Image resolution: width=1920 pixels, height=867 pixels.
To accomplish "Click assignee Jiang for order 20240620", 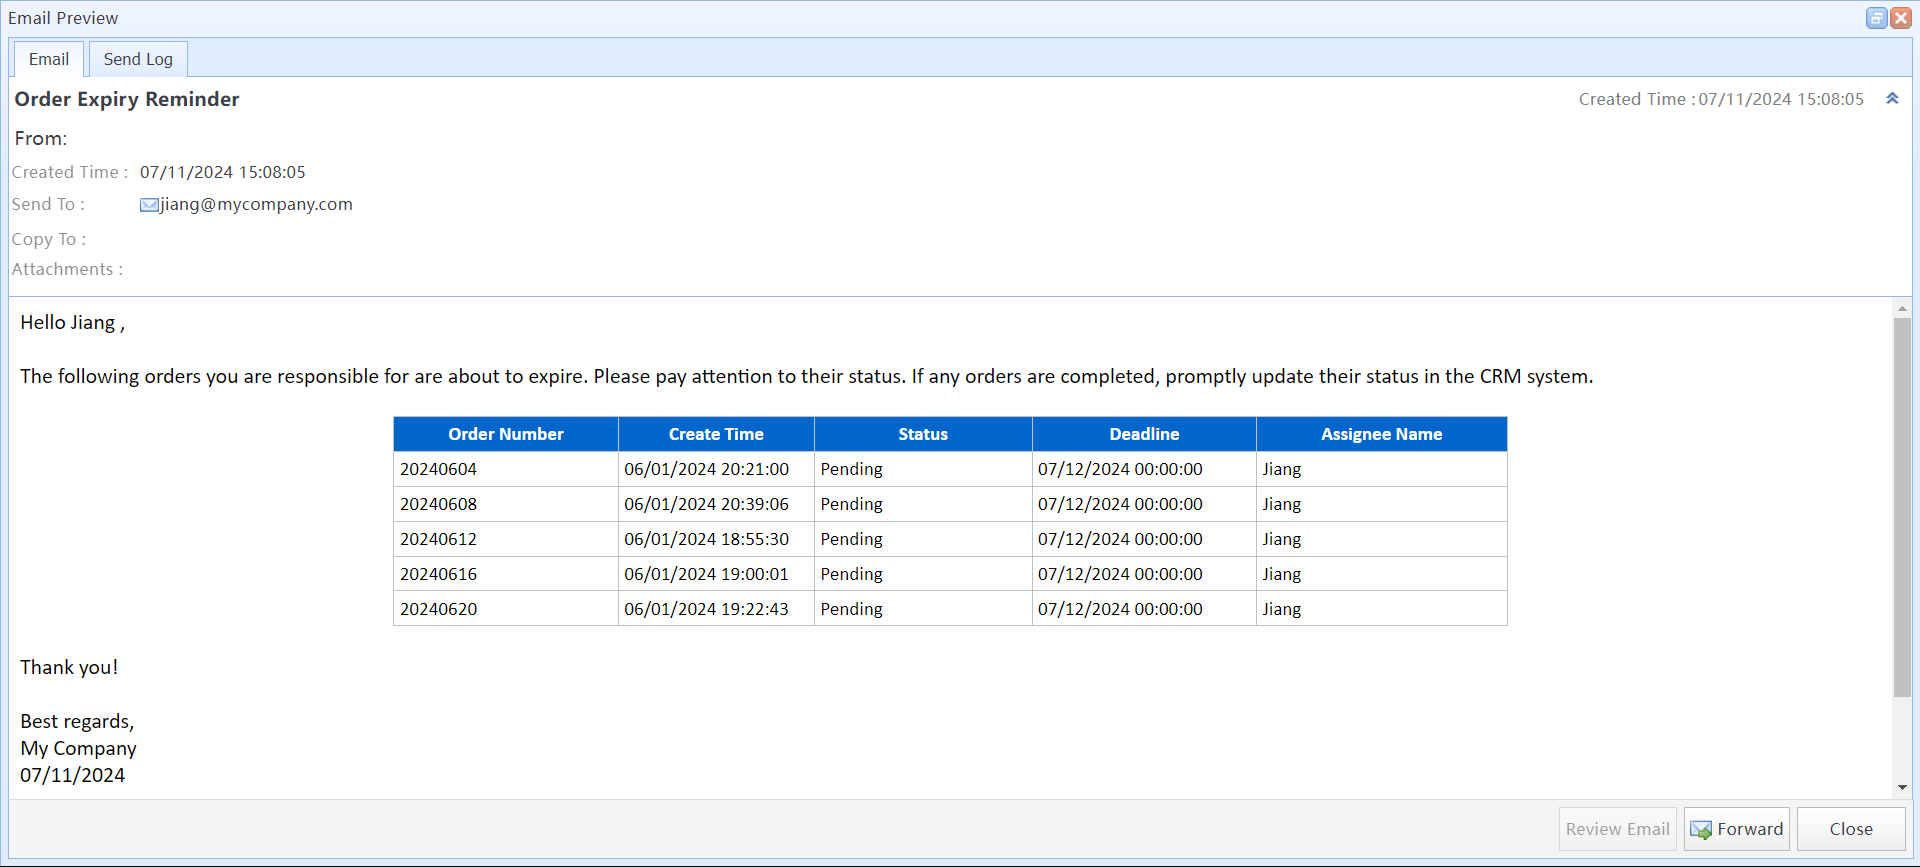I will [x=1282, y=609].
